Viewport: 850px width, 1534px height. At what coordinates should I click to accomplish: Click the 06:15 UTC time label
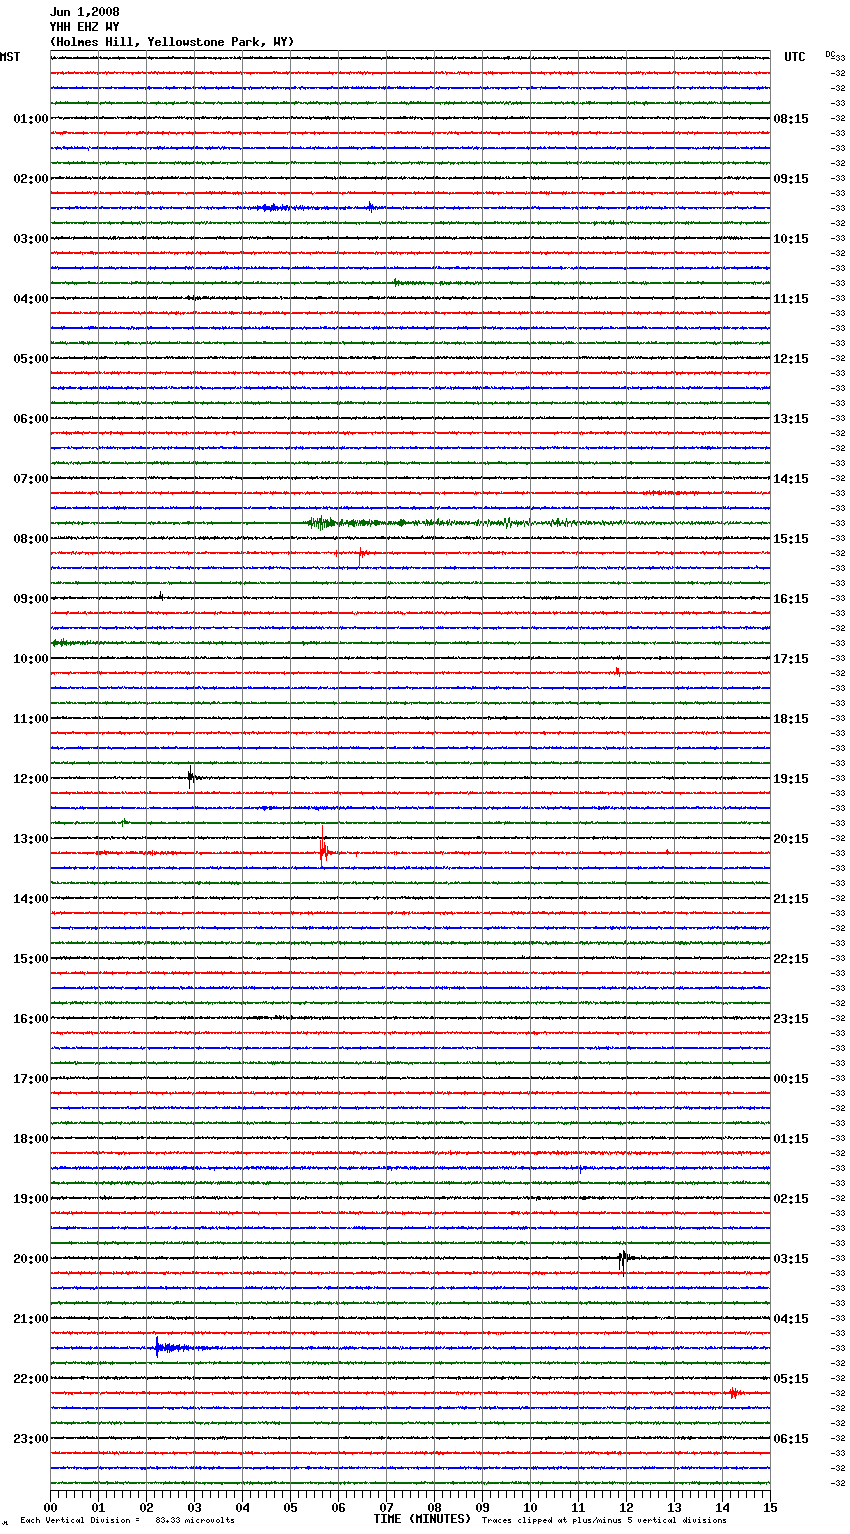[791, 1439]
